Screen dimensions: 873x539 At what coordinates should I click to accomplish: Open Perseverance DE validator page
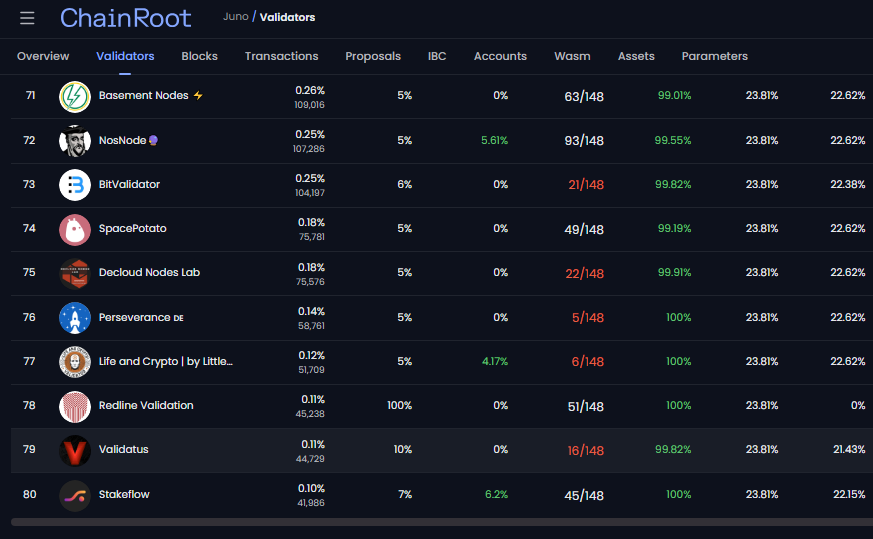[141, 317]
